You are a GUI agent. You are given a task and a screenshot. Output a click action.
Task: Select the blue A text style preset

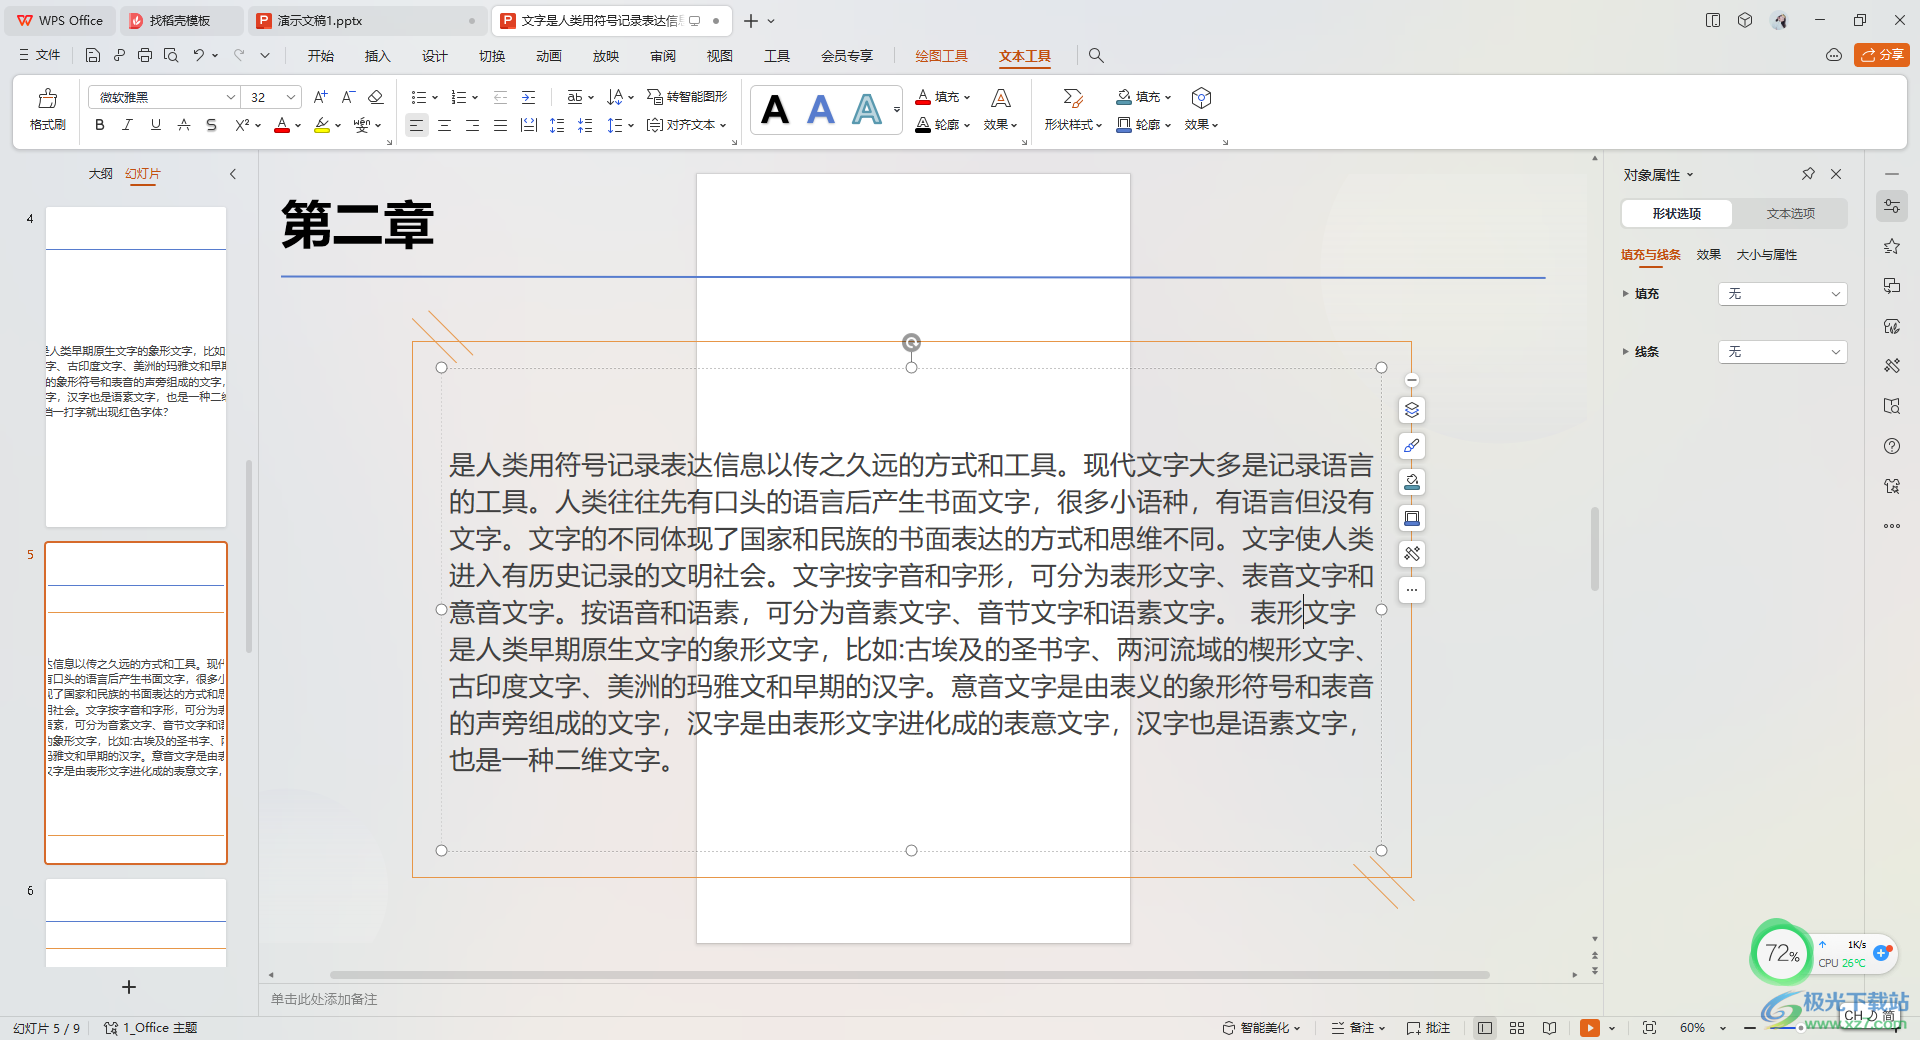point(821,110)
